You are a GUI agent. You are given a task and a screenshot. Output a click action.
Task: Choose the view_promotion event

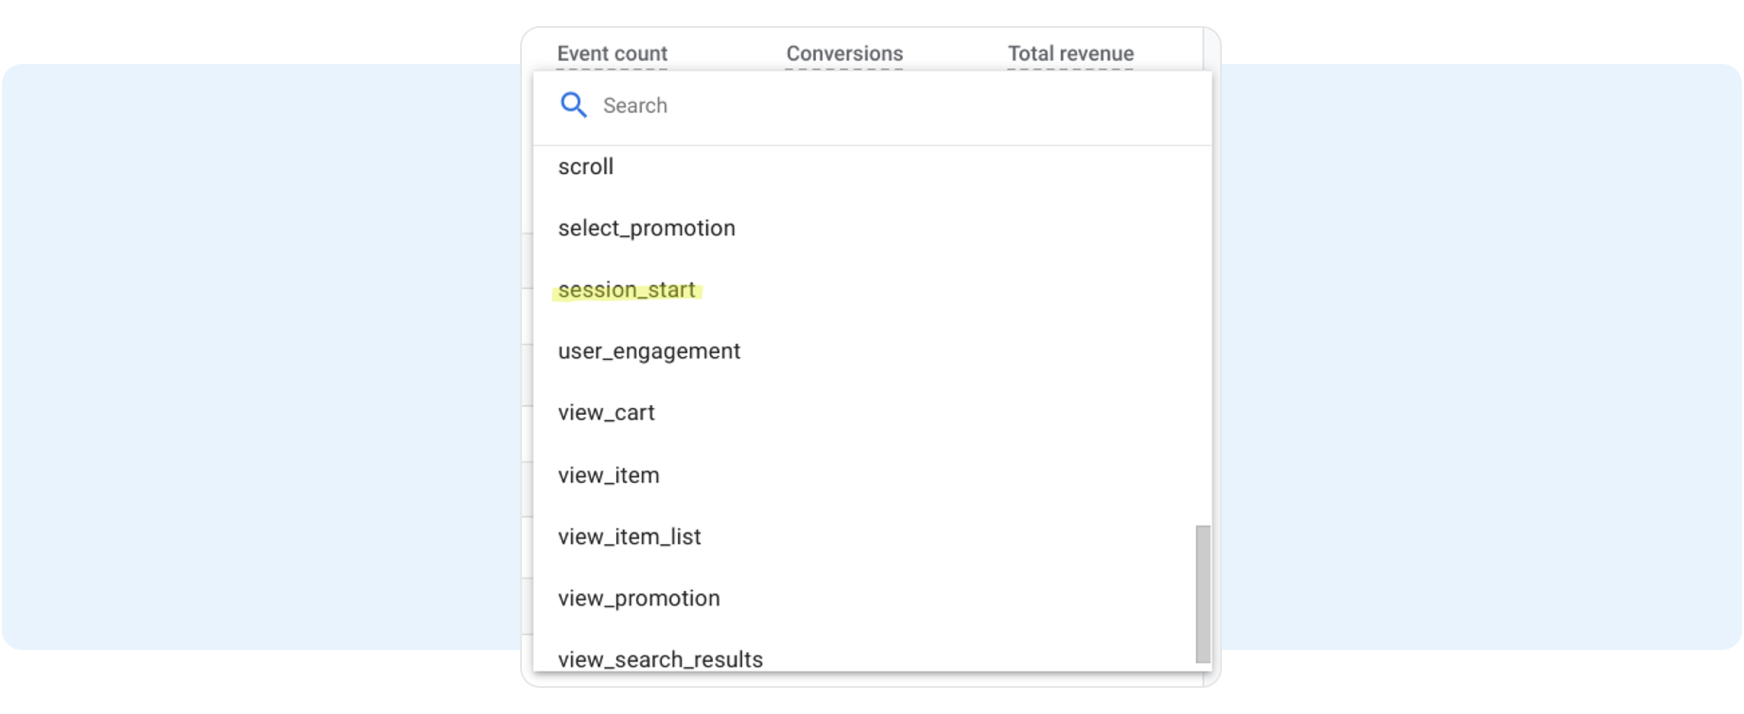click(x=638, y=598)
